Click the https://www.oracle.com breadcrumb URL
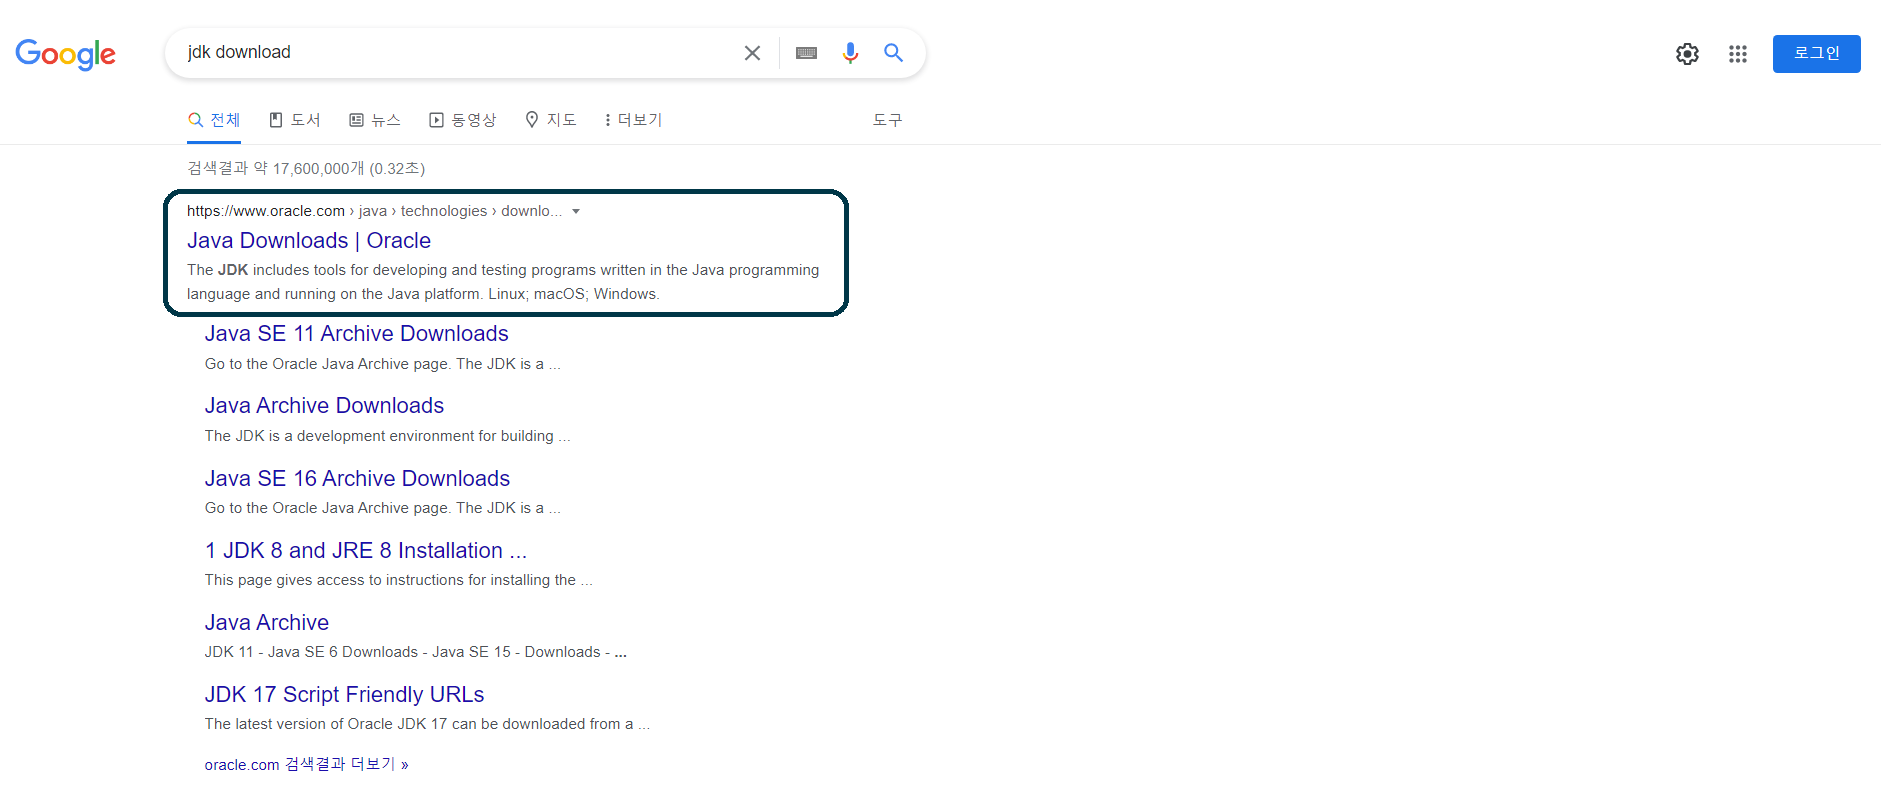The height and width of the screenshot is (789, 1881). tap(266, 211)
